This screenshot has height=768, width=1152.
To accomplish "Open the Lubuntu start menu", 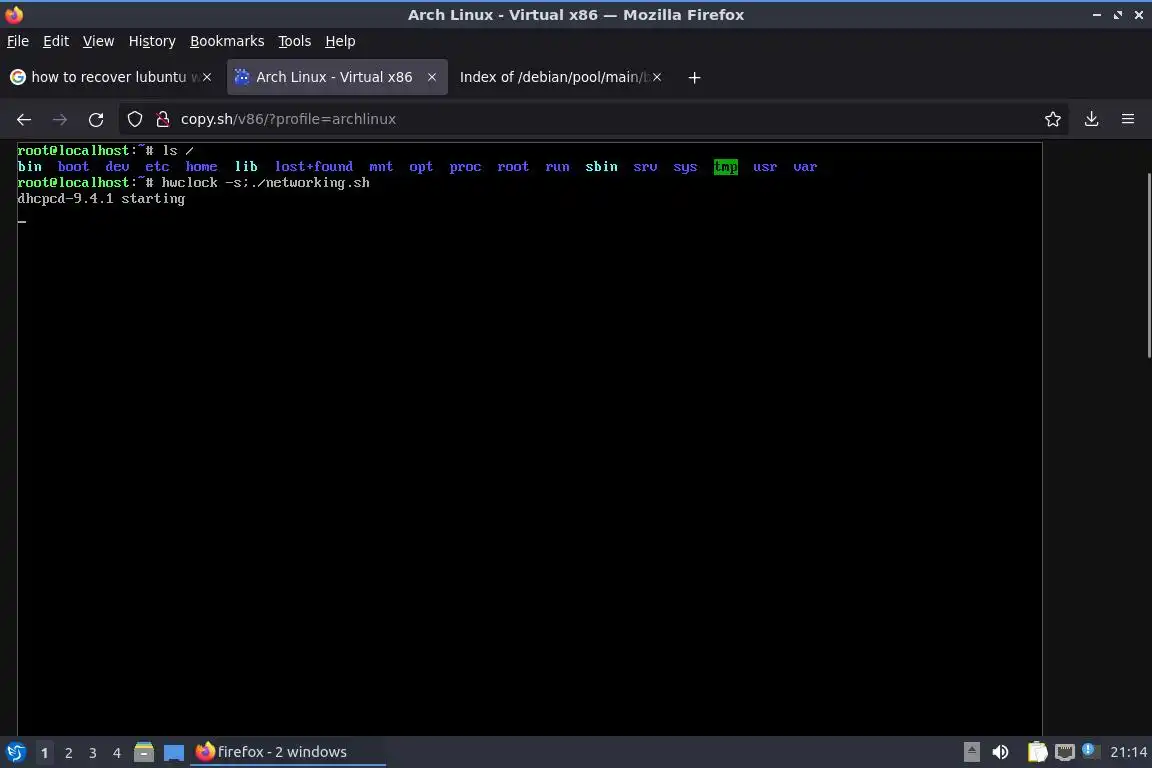I will 15,752.
